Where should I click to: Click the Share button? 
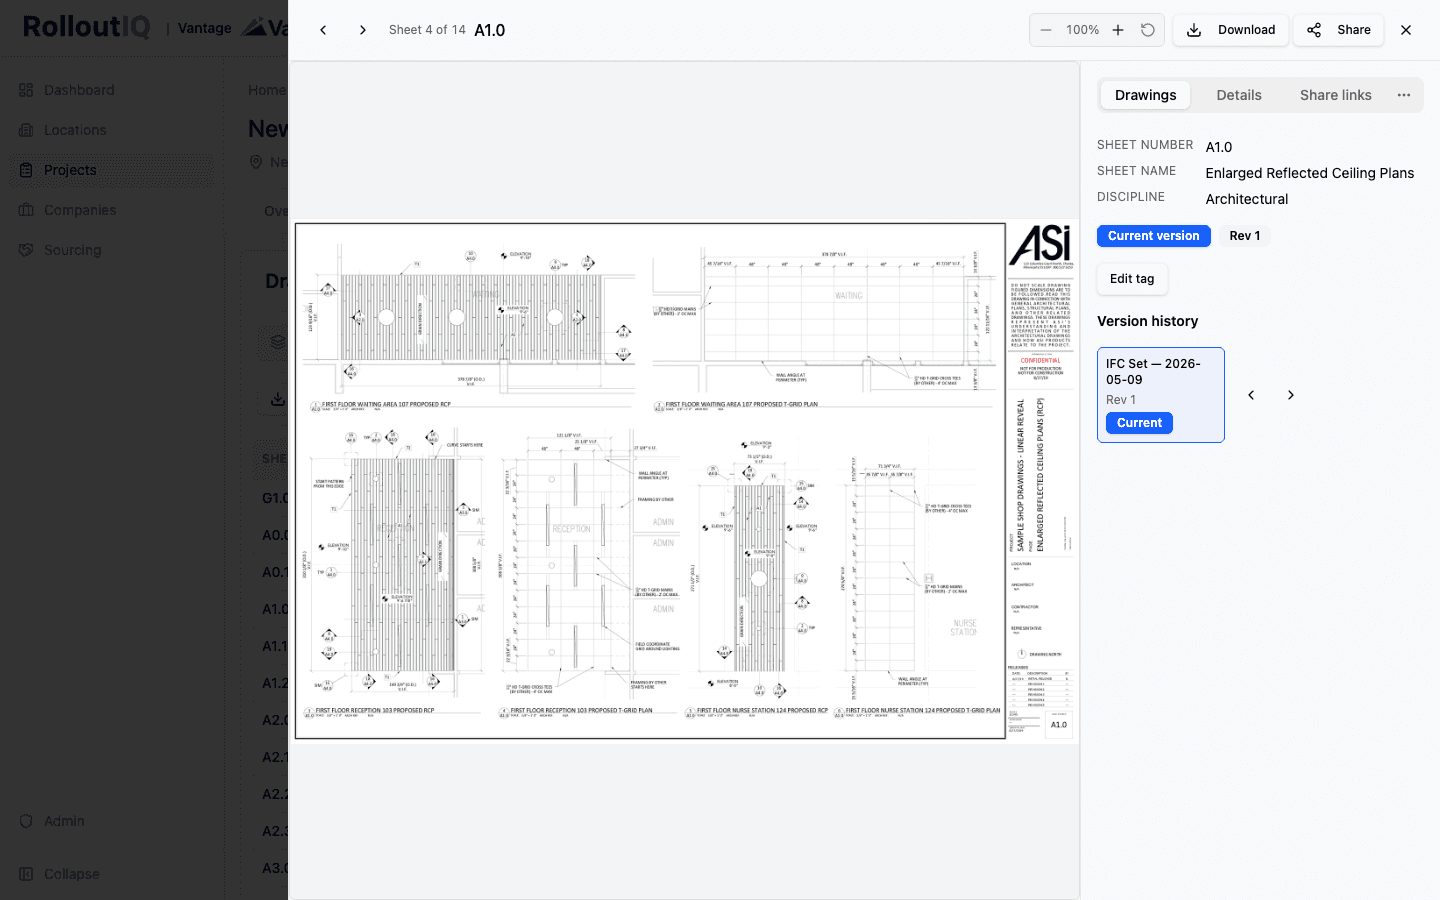(x=1338, y=30)
